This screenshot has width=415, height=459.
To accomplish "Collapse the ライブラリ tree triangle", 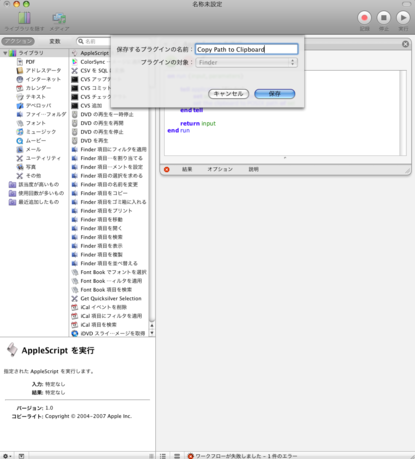I will tap(5, 53).
